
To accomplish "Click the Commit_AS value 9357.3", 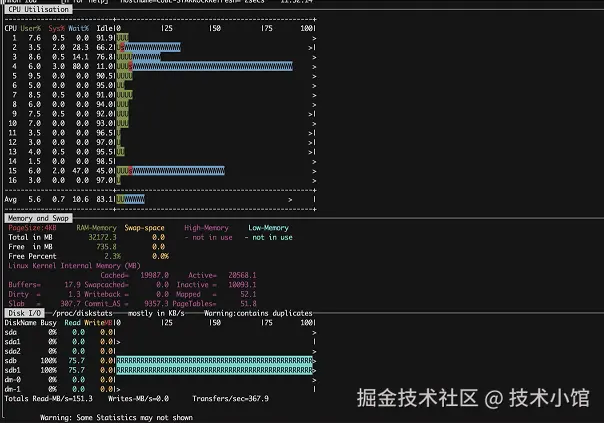I will (156, 304).
